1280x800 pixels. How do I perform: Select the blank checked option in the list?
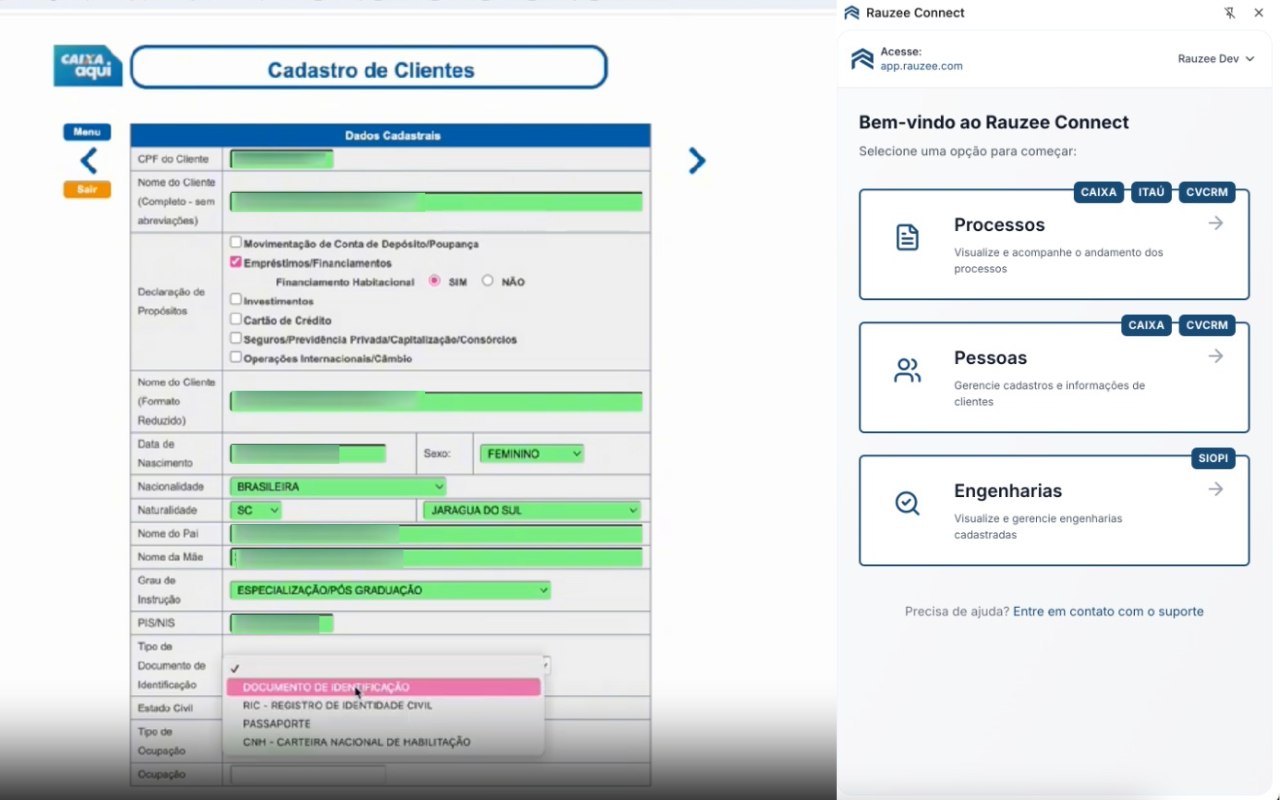point(383,668)
